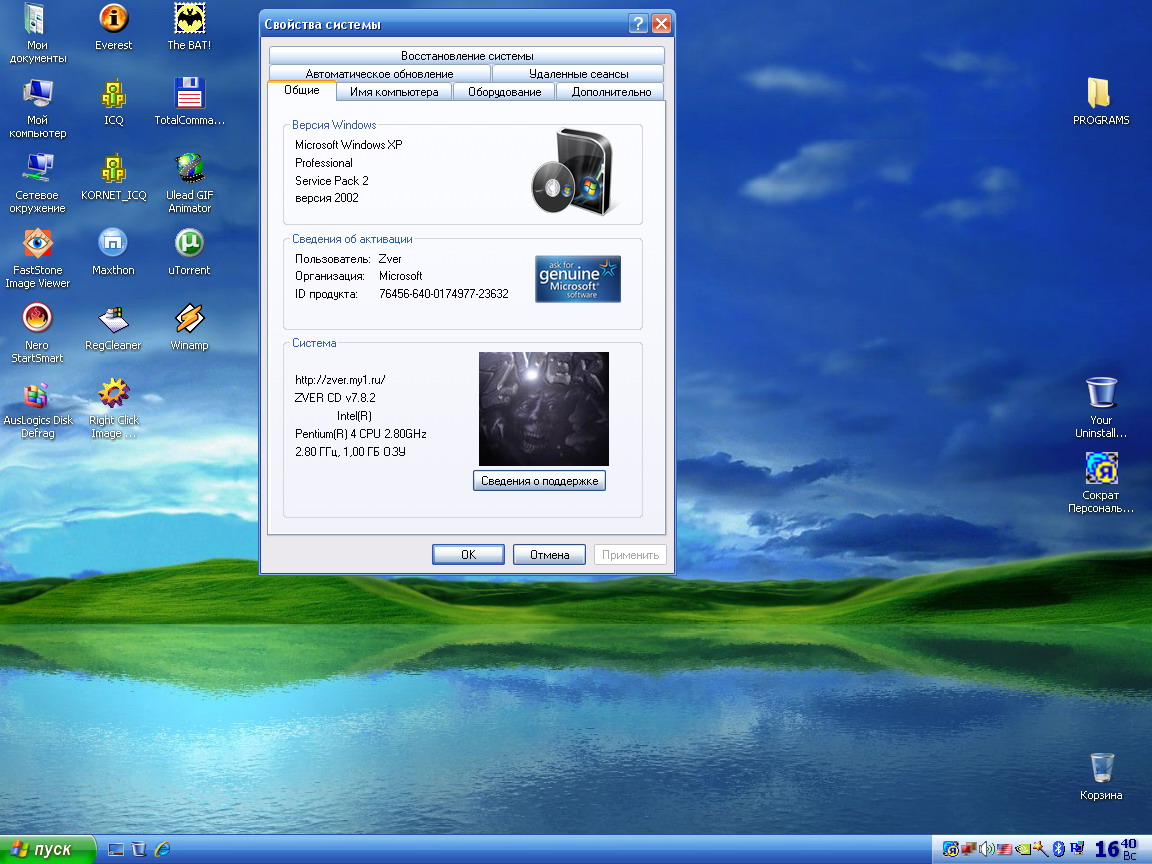This screenshot has height=864, width=1152.
Task: Click the ICQ desktop shortcut
Action: (x=113, y=101)
